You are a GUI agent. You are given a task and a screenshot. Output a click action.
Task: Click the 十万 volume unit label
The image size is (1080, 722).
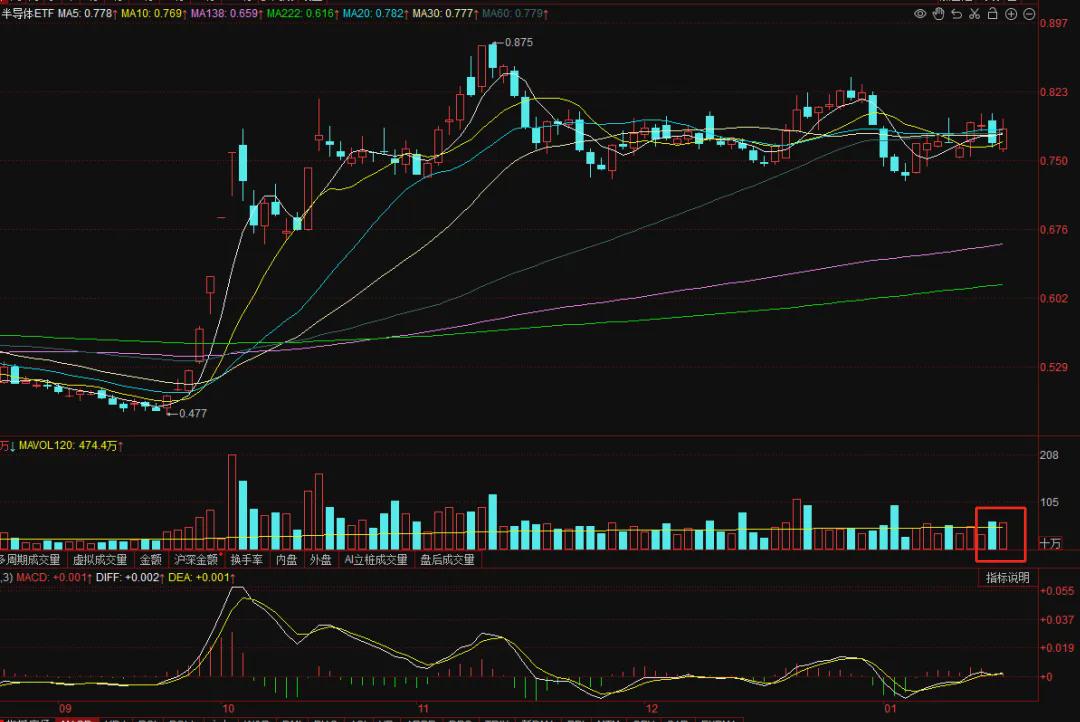pyautogui.click(x=1050, y=544)
